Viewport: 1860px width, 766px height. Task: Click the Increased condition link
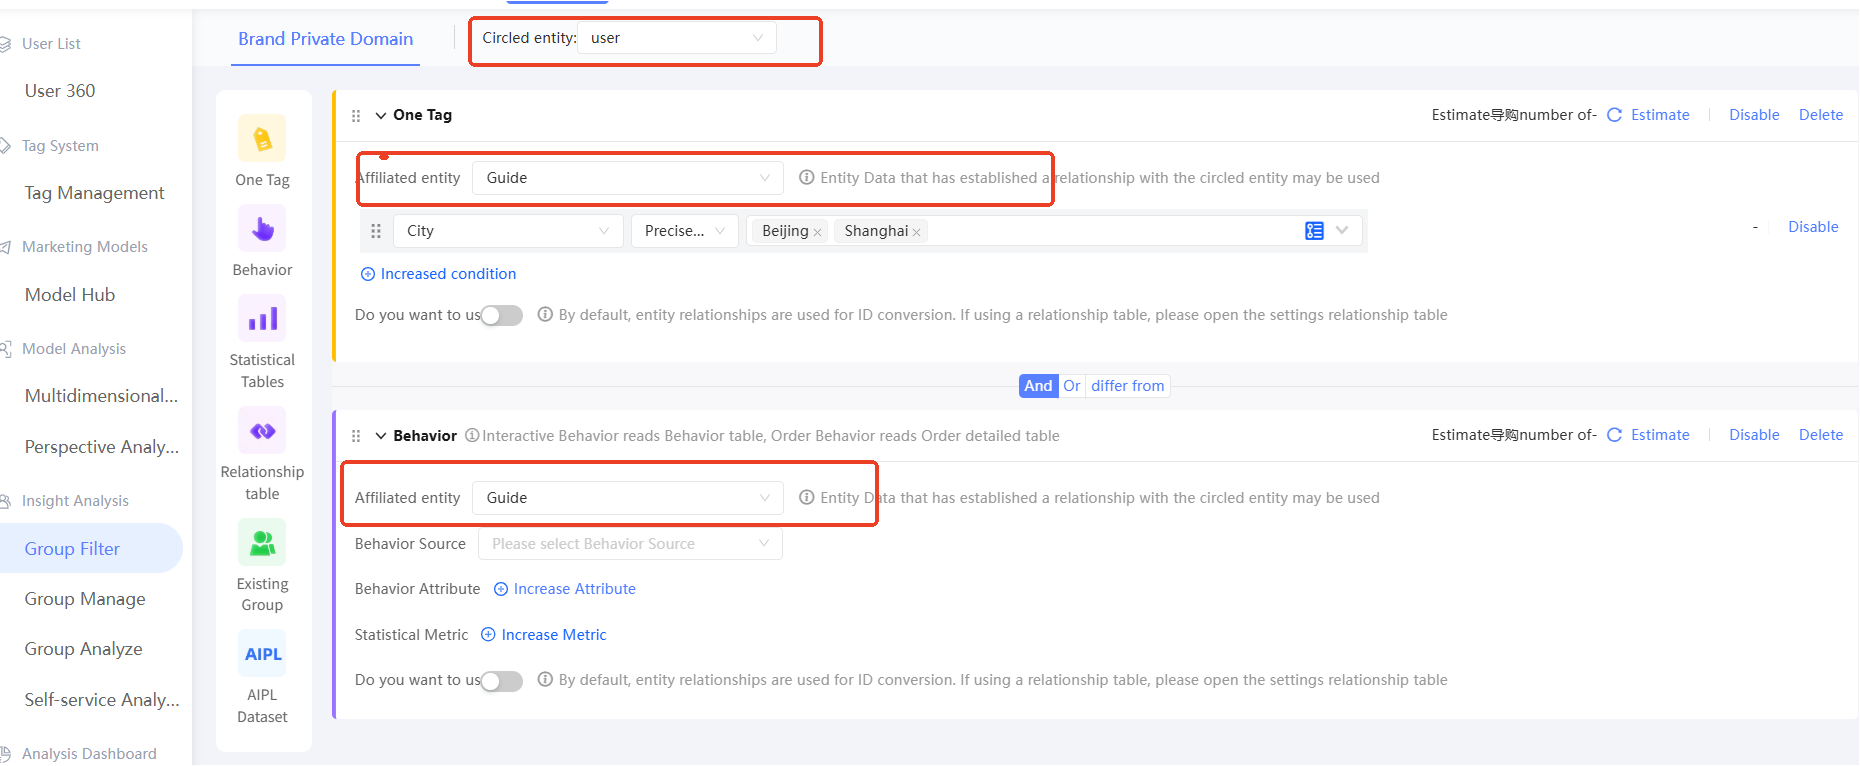(x=448, y=274)
